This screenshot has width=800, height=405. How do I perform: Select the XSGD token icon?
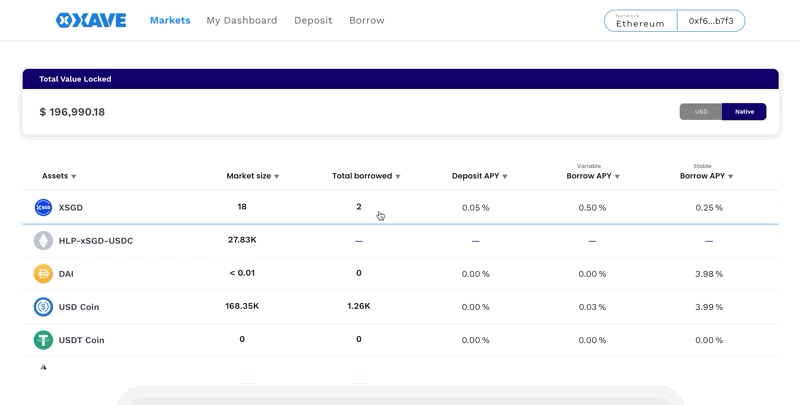point(43,208)
